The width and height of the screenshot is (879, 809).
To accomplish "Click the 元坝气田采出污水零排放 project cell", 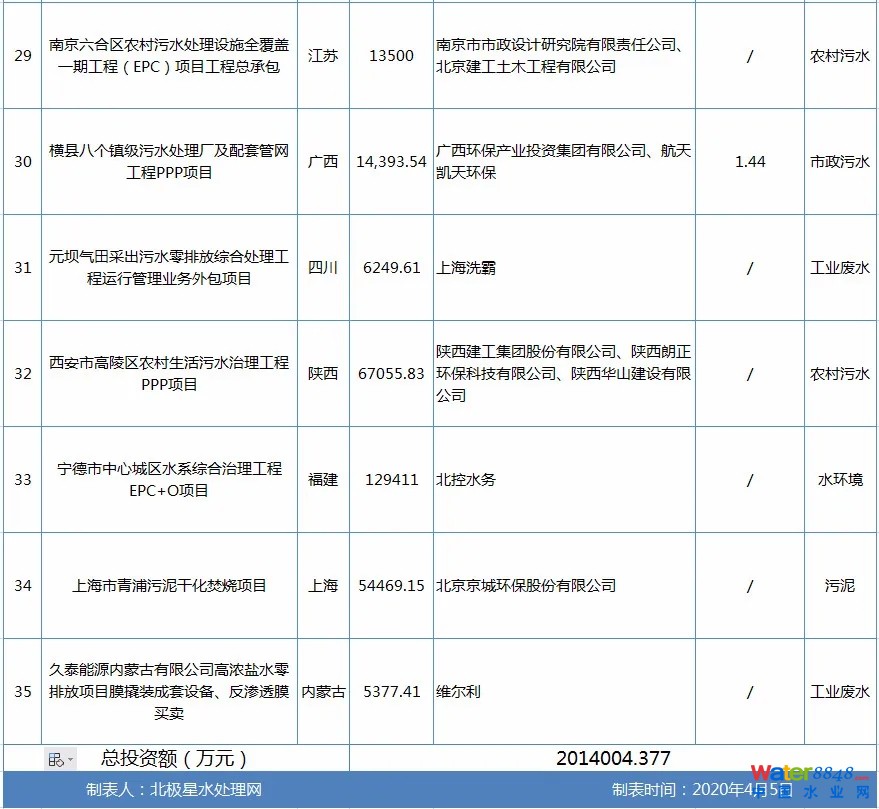I will pyautogui.click(x=169, y=268).
